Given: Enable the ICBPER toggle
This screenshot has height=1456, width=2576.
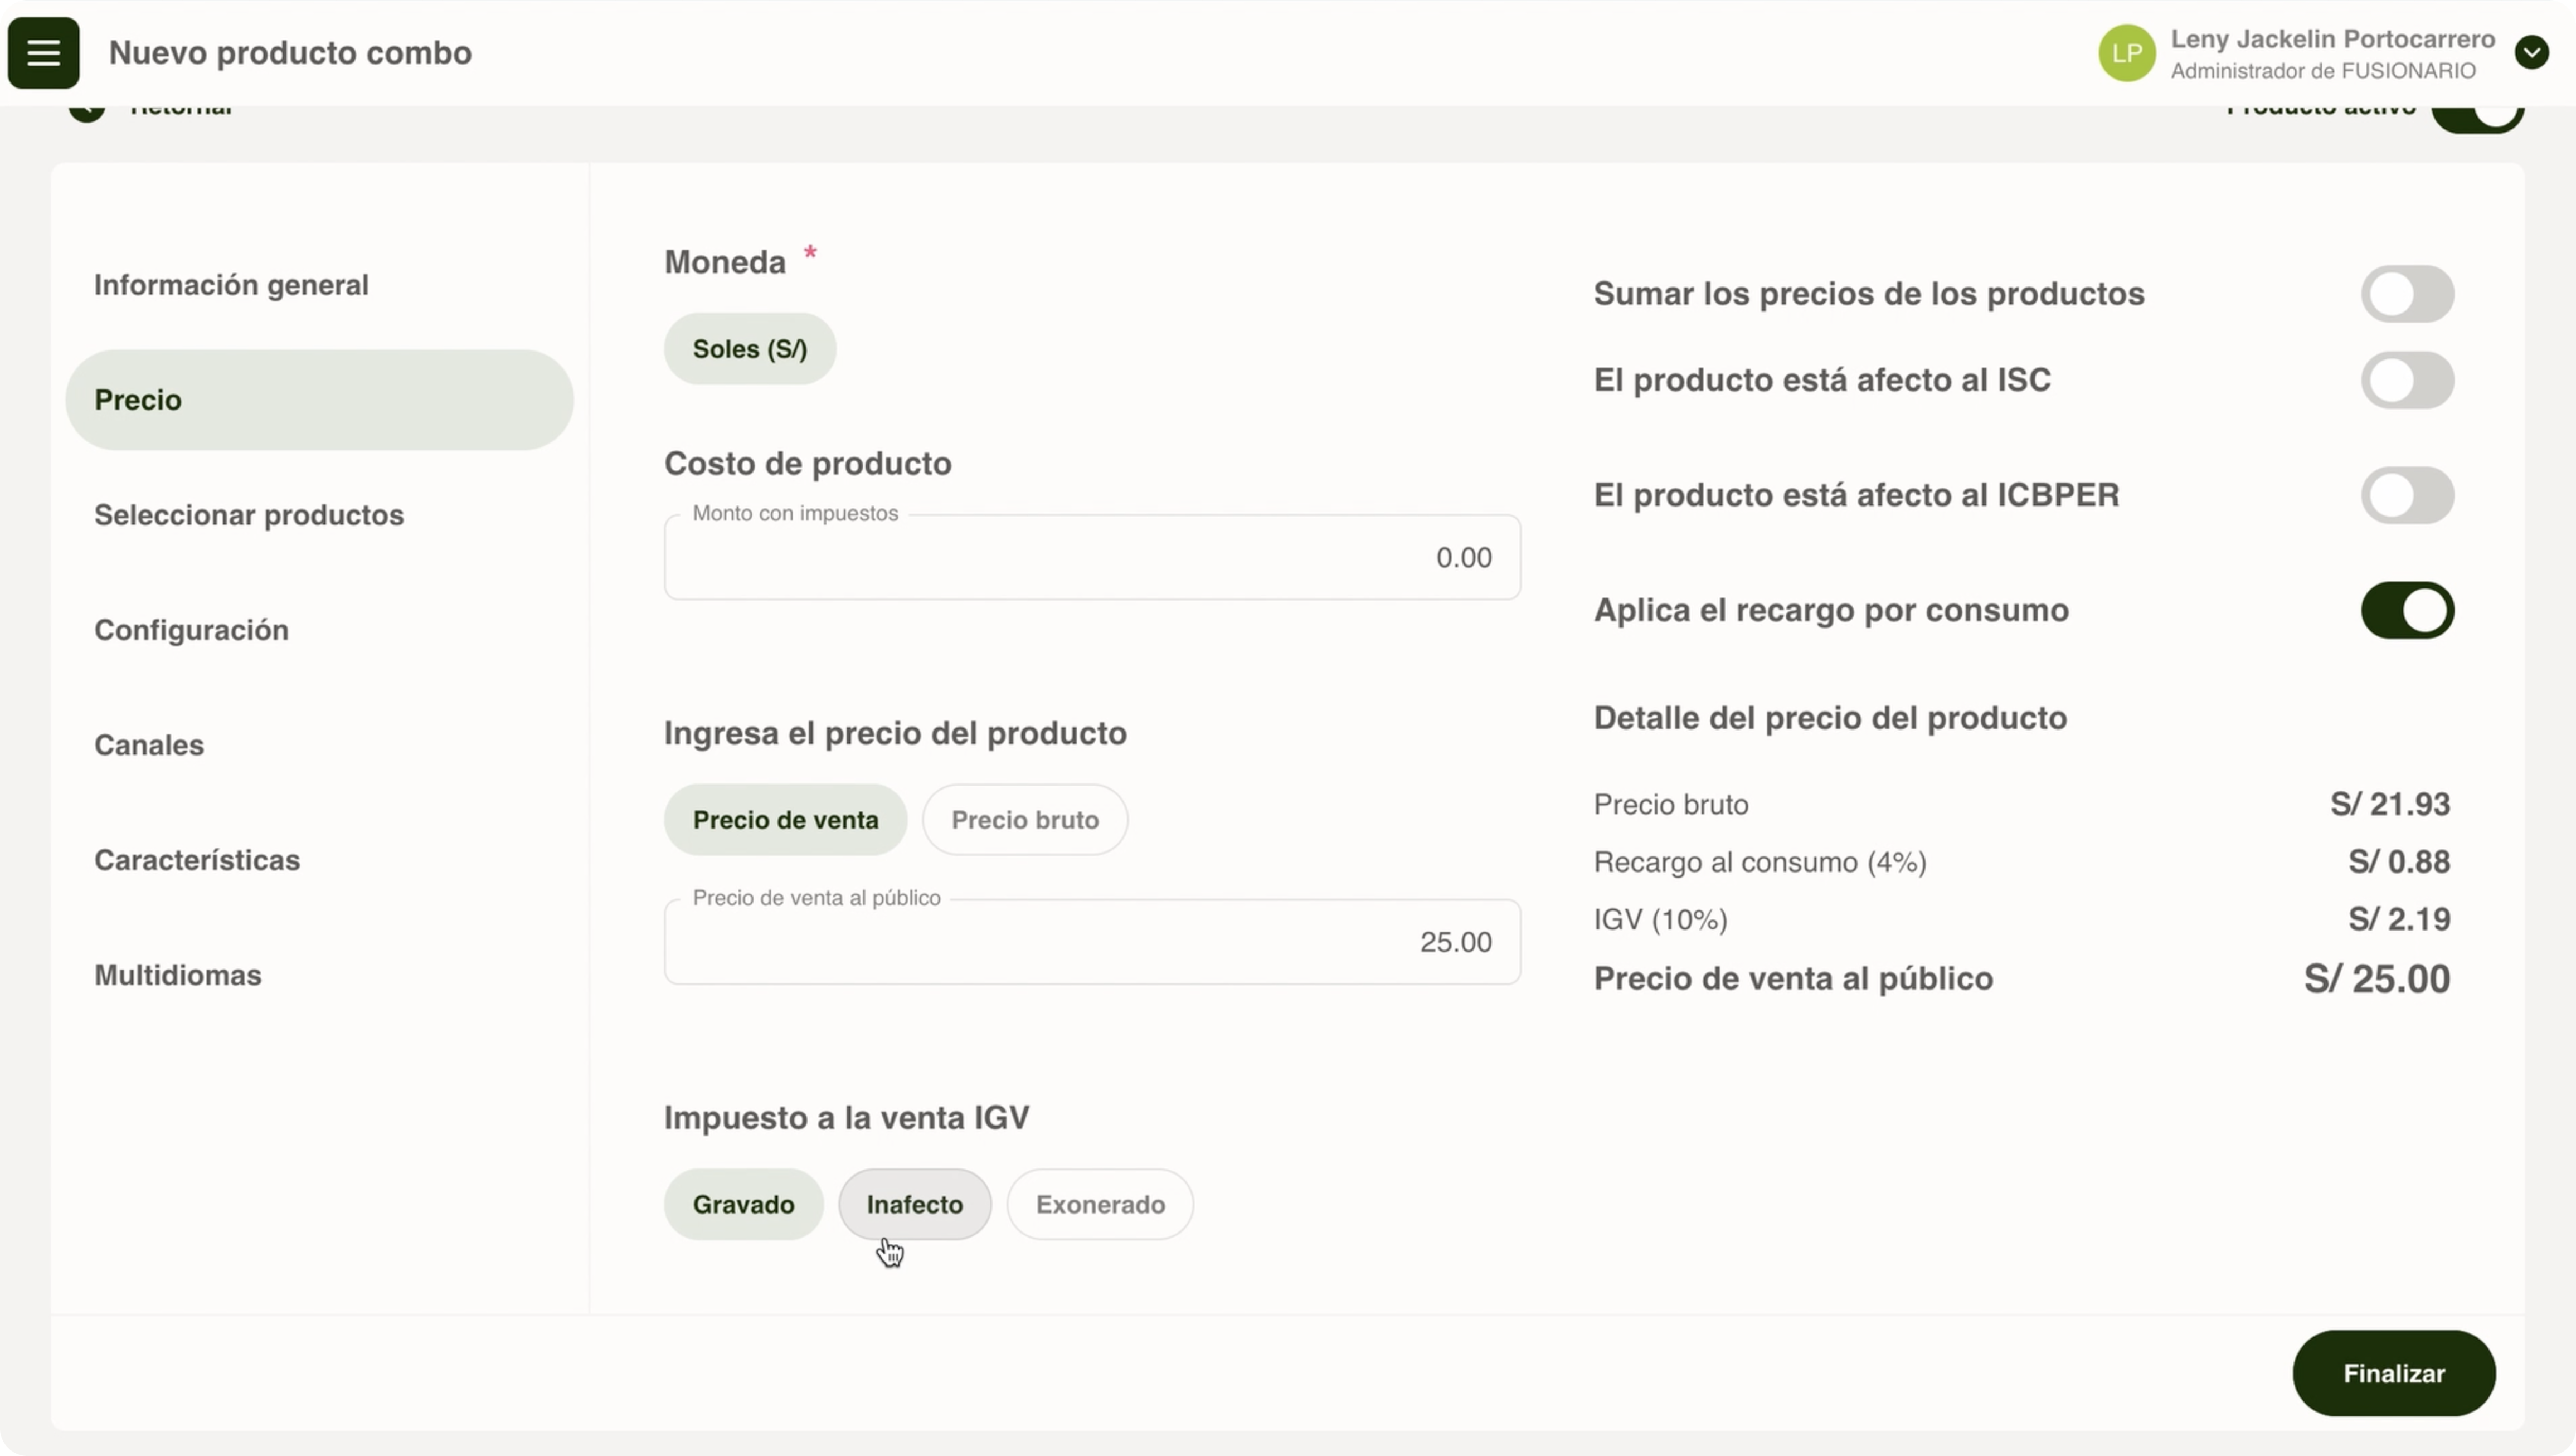Looking at the screenshot, I should pyautogui.click(x=2406, y=495).
